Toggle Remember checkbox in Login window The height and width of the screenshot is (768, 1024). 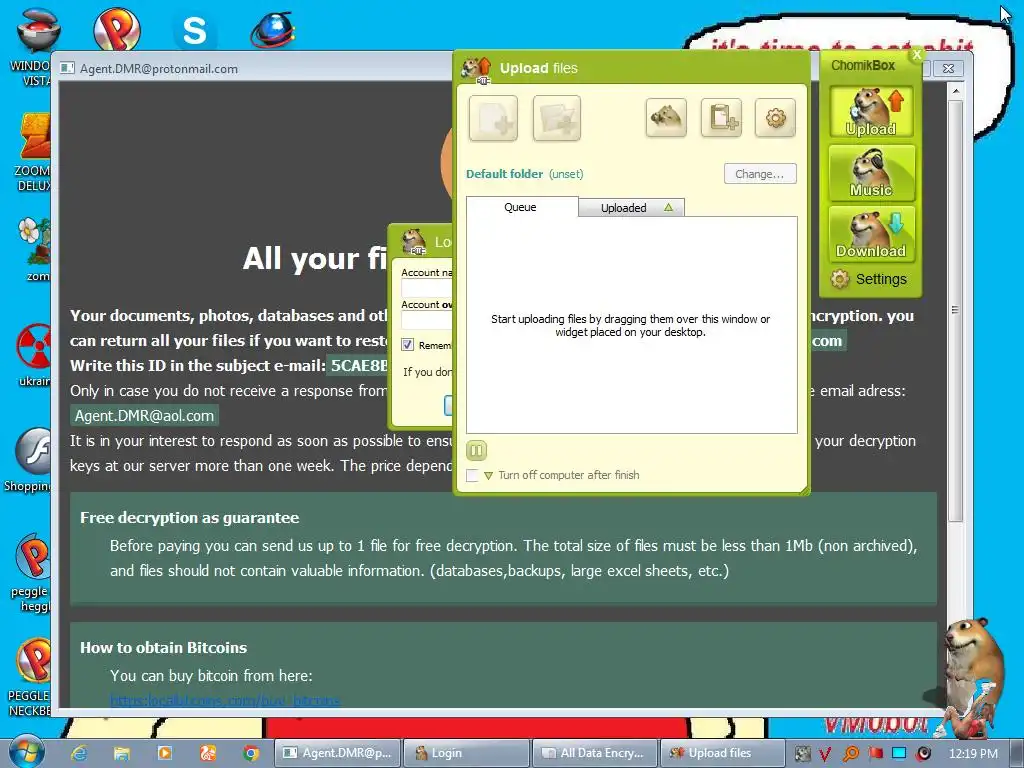click(408, 345)
